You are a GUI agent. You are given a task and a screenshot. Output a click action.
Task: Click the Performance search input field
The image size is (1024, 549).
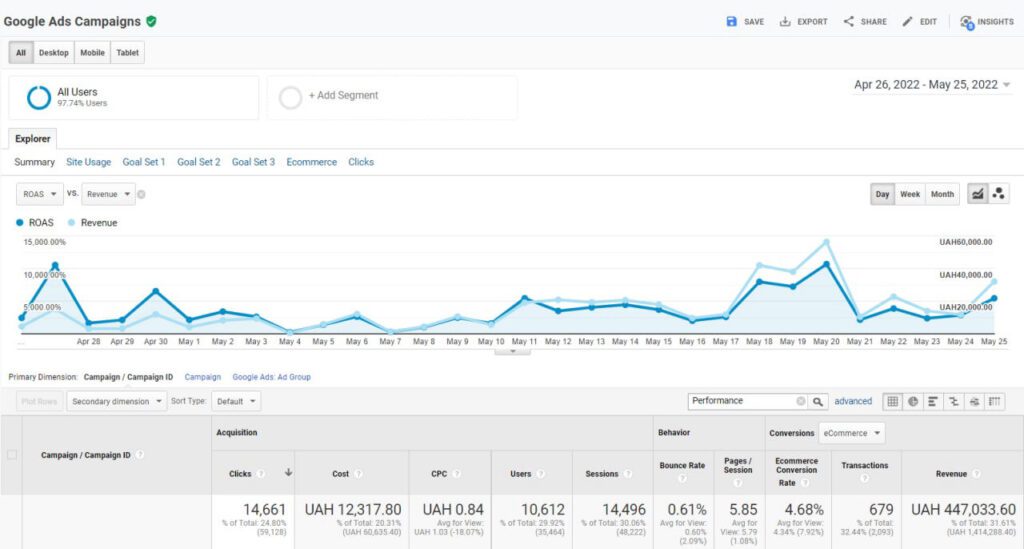click(741, 401)
